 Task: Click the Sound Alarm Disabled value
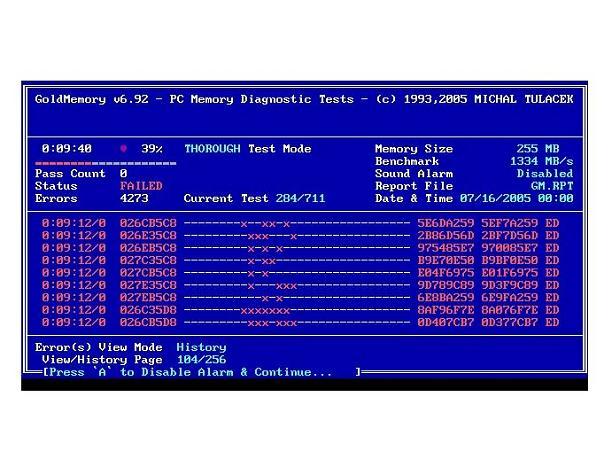[x=545, y=173]
